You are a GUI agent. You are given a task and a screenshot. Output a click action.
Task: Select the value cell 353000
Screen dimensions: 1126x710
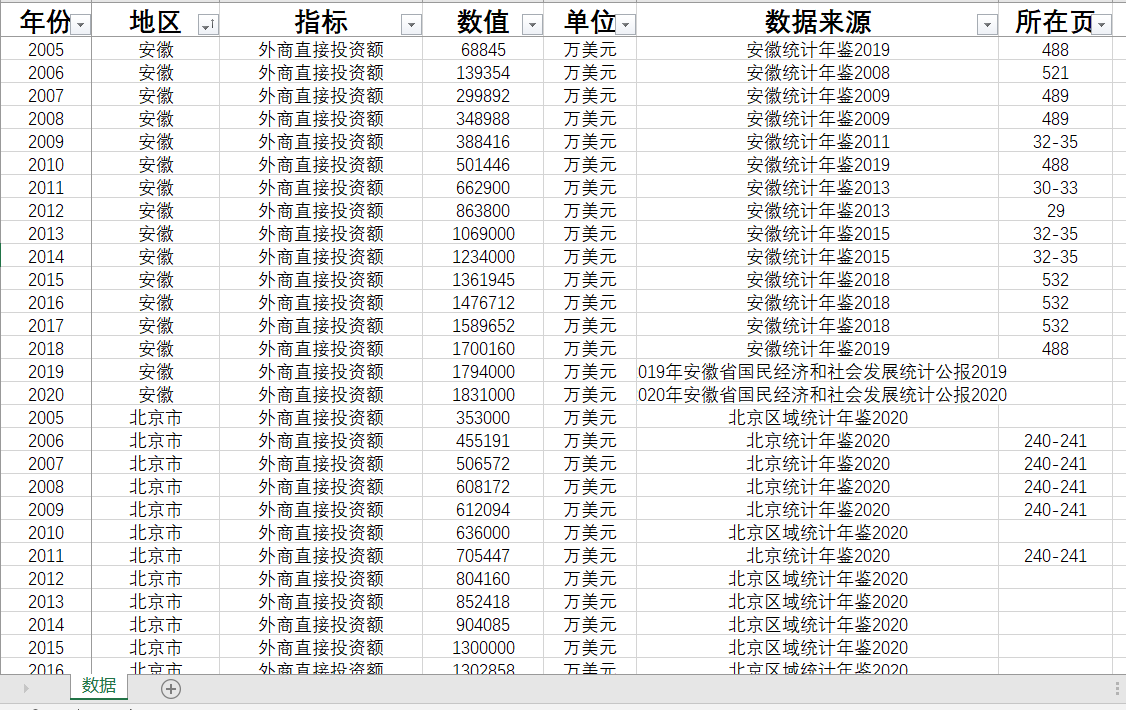pos(483,418)
